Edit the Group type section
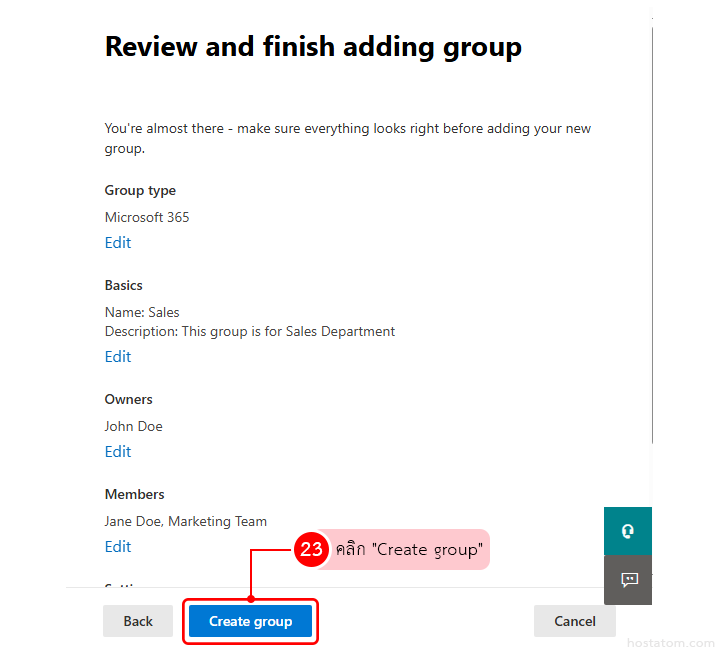Screen dimensions: 720x651 point(118,243)
